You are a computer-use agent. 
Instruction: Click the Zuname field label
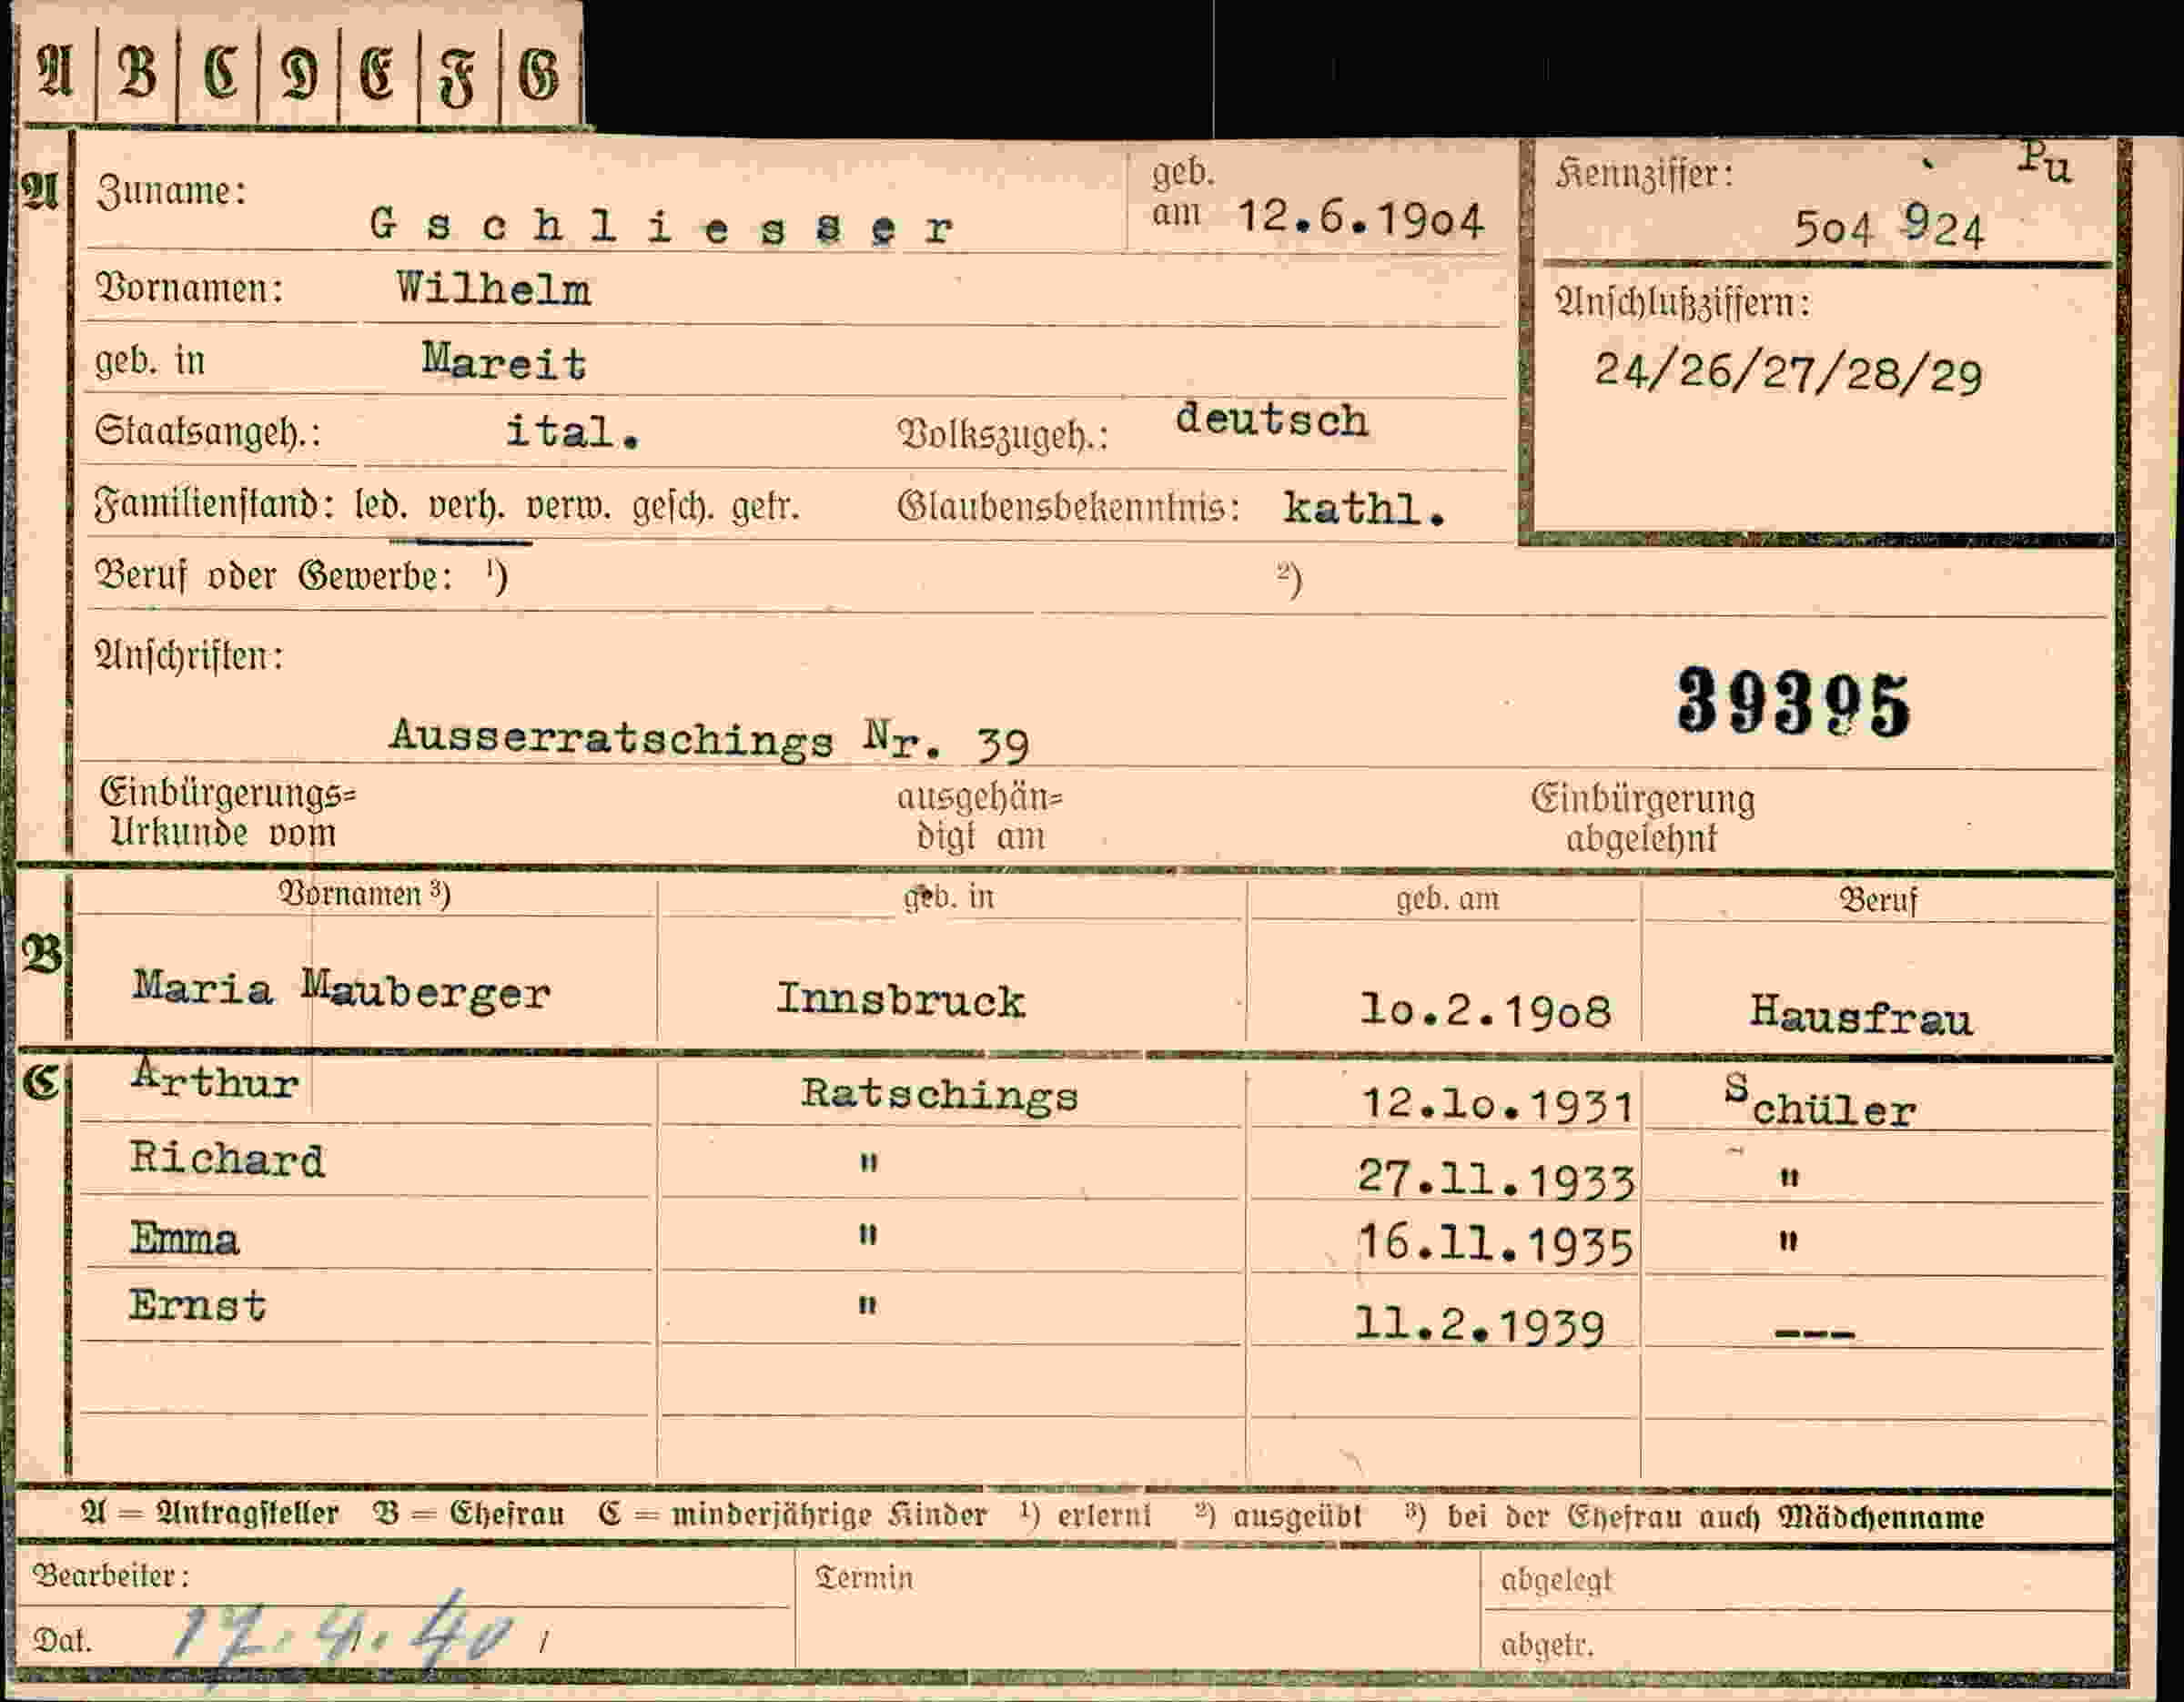(x=171, y=191)
